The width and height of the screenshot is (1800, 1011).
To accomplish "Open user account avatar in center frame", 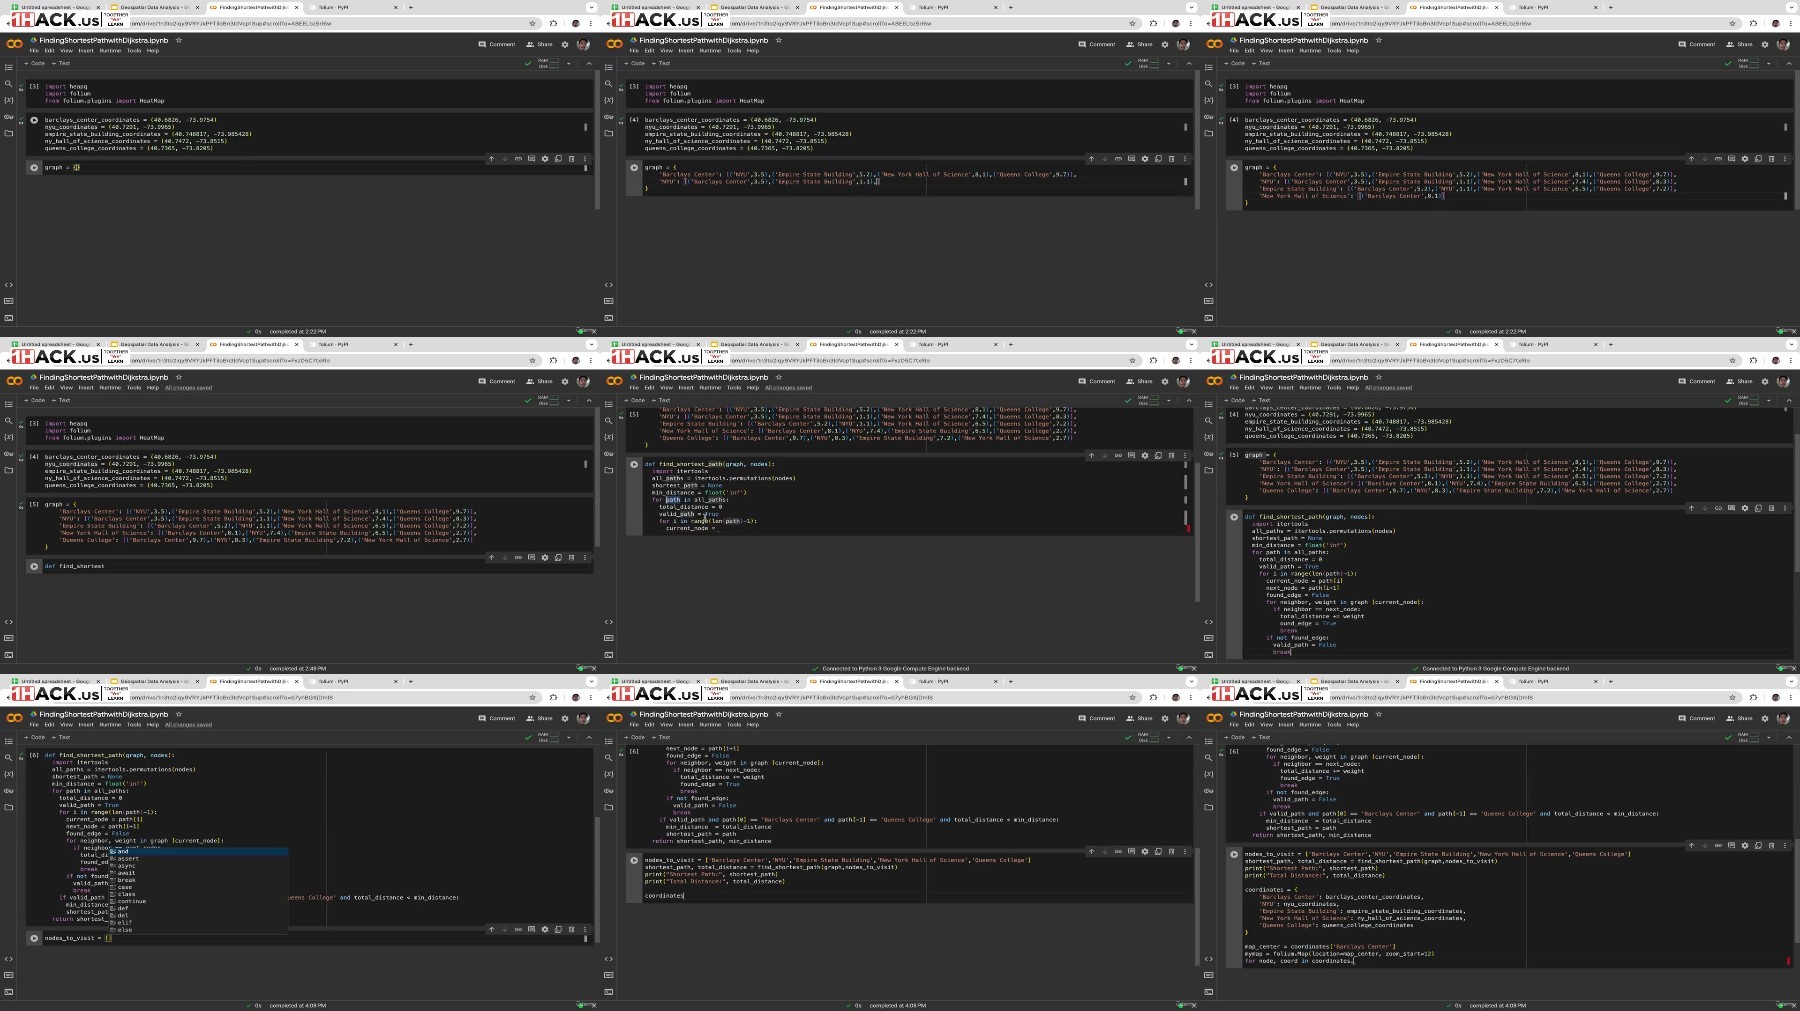I will point(1183,381).
